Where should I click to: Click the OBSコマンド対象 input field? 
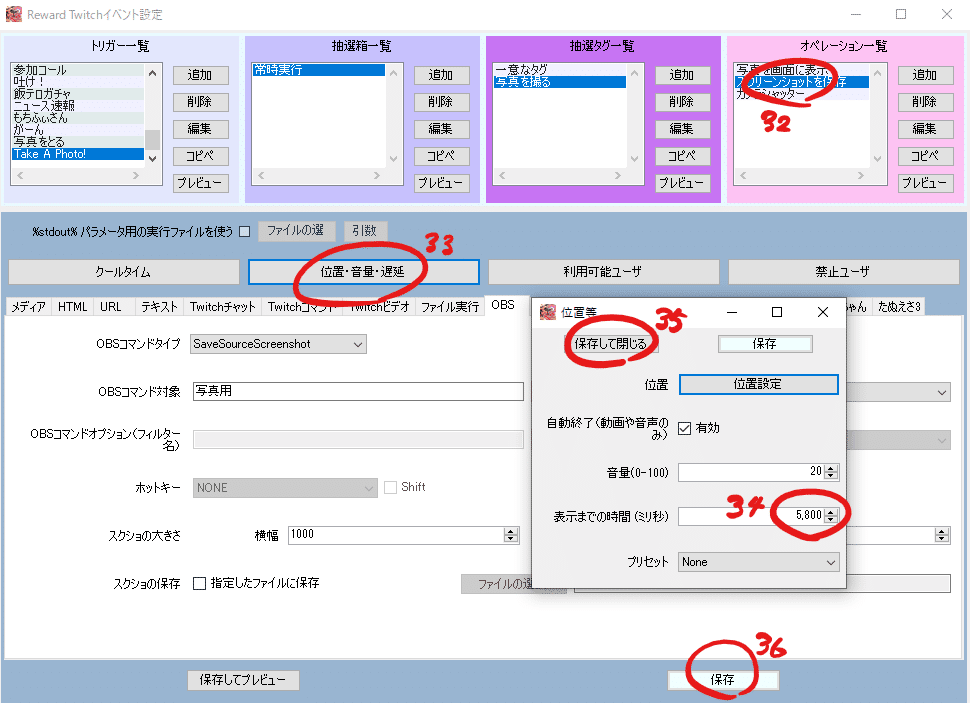click(358, 391)
